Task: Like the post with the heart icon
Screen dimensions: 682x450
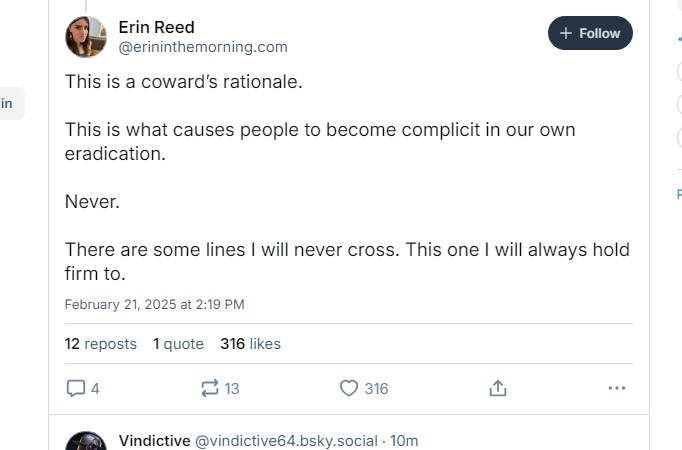Action: coord(349,388)
